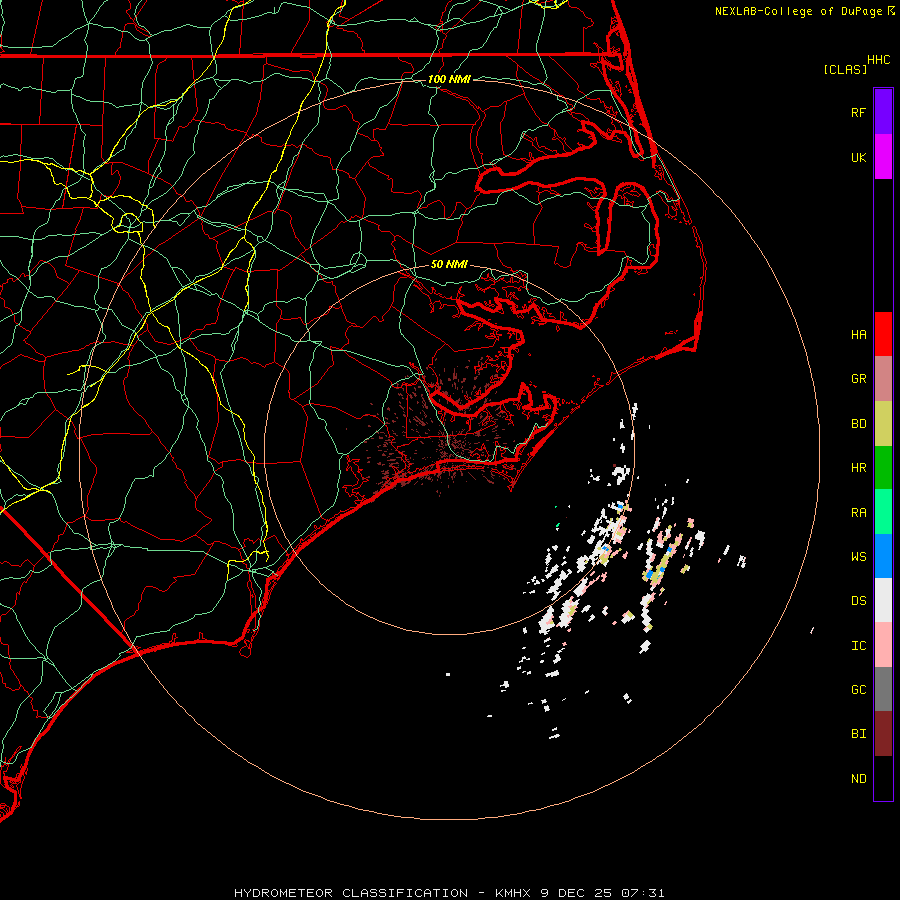Select the BD yellow-olive legend swatch
Viewport: 900px width, 900px height.
click(883, 424)
